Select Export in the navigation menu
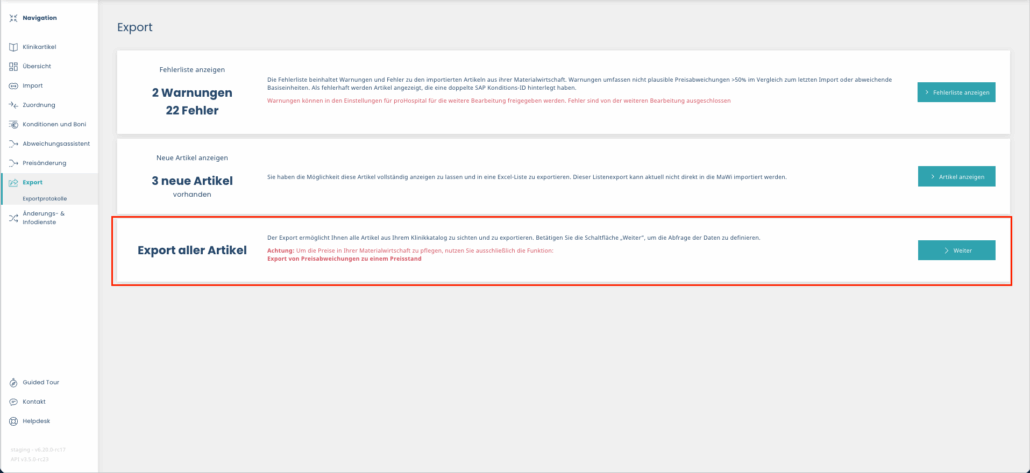 point(32,182)
